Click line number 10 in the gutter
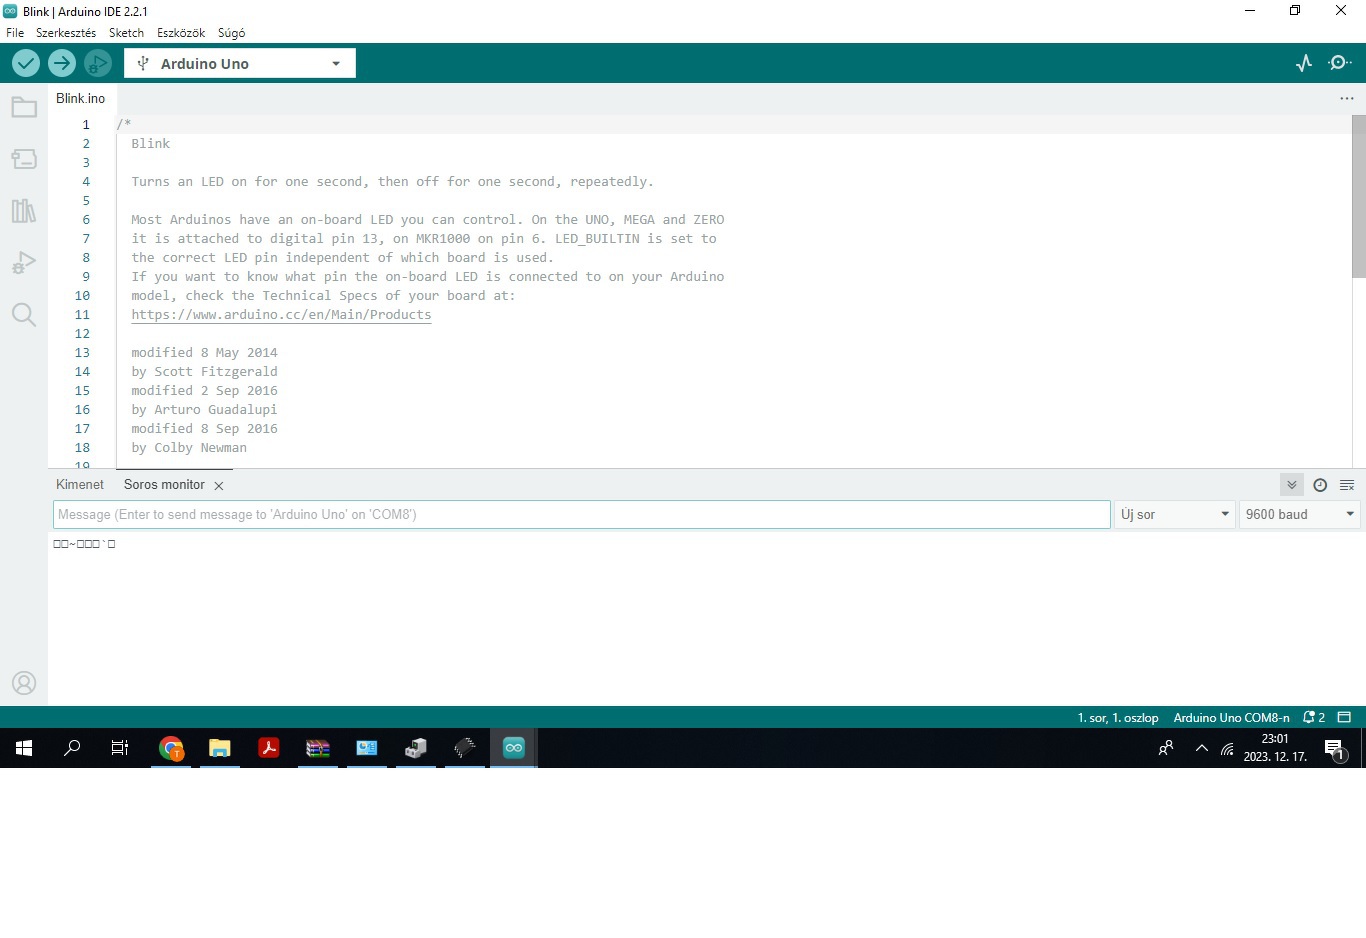 [x=82, y=295]
